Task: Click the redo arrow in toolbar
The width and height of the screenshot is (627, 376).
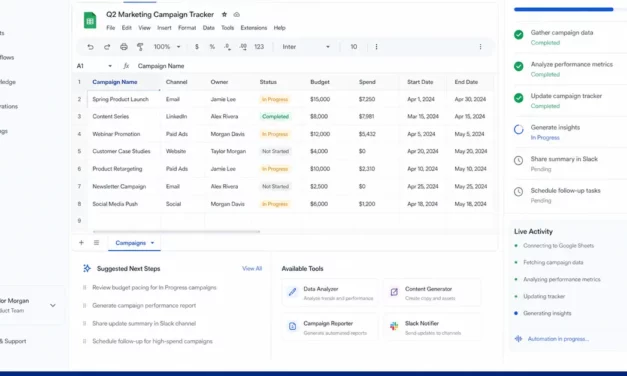Action: click(107, 47)
